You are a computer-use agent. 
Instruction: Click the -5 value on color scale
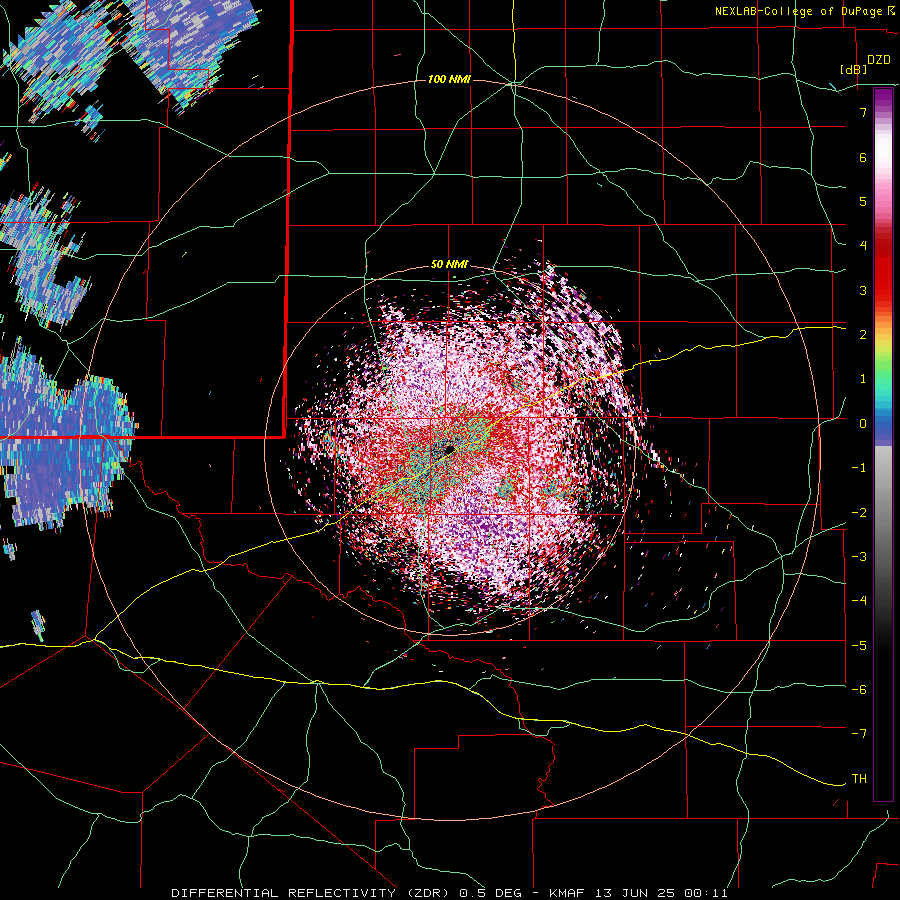pos(859,646)
